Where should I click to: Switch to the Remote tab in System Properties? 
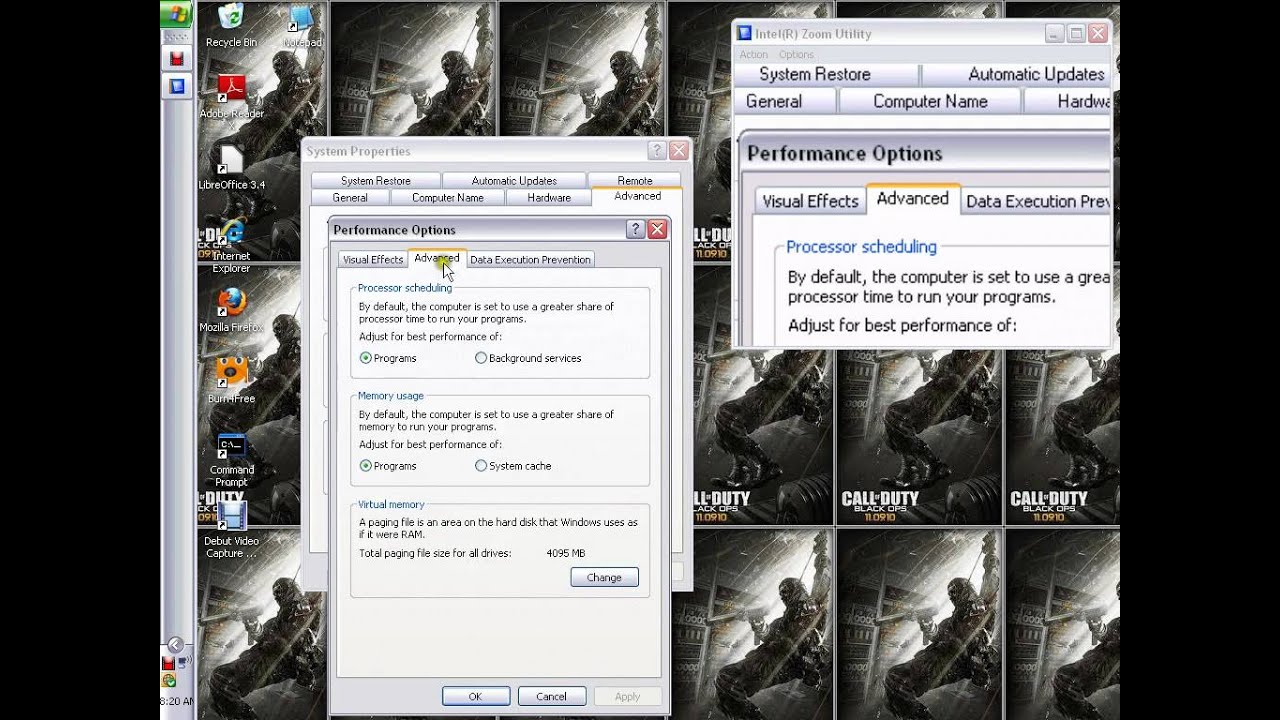coord(635,181)
